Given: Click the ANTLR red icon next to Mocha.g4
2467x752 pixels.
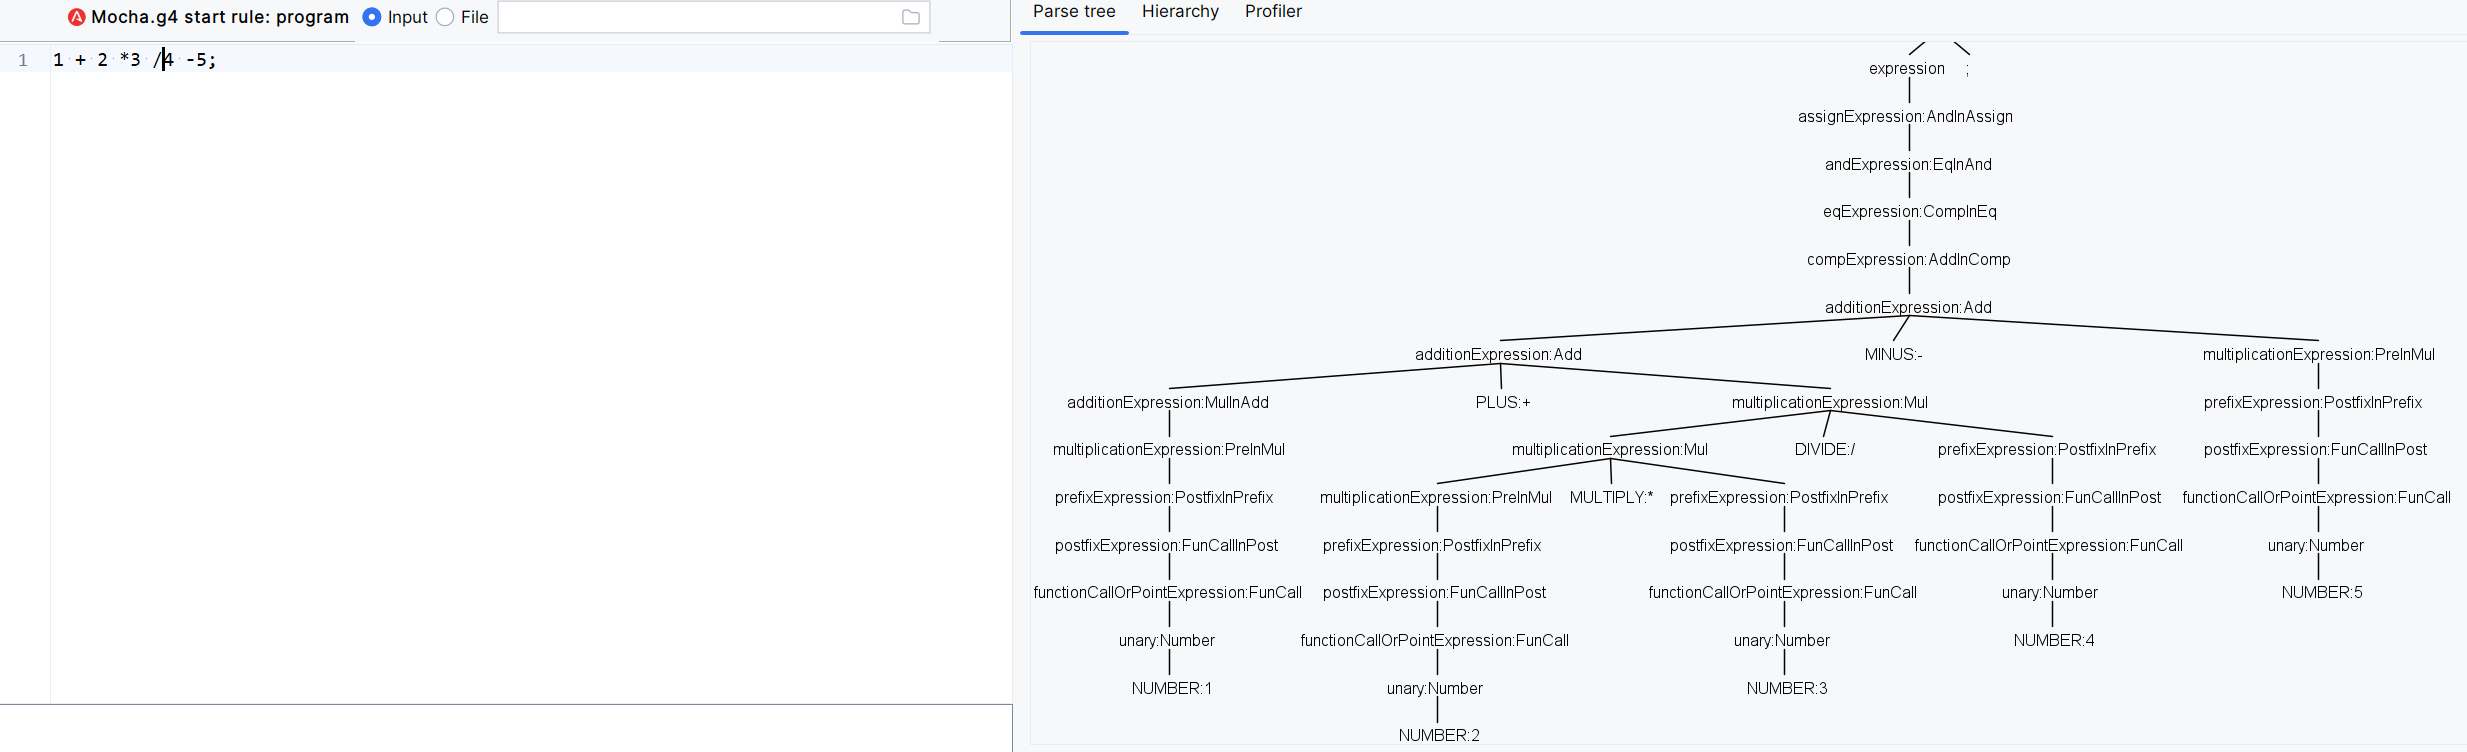Looking at the screenshot, I should (77, 17).
